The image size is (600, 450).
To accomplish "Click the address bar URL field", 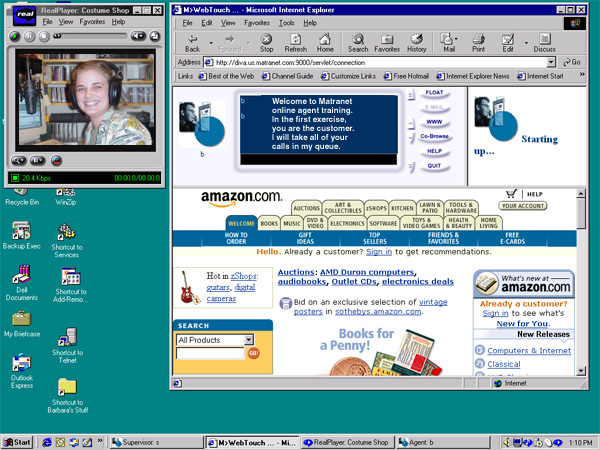I will click(375, 62).
